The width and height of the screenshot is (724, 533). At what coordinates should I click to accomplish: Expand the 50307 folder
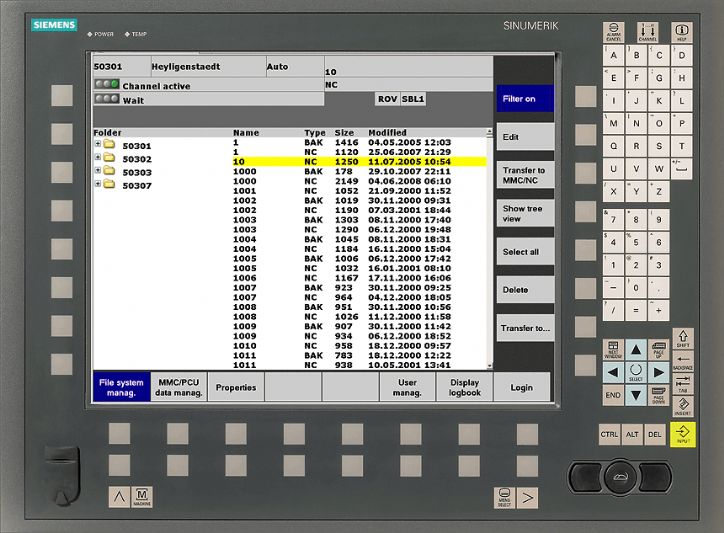click(x=98, y=184)
